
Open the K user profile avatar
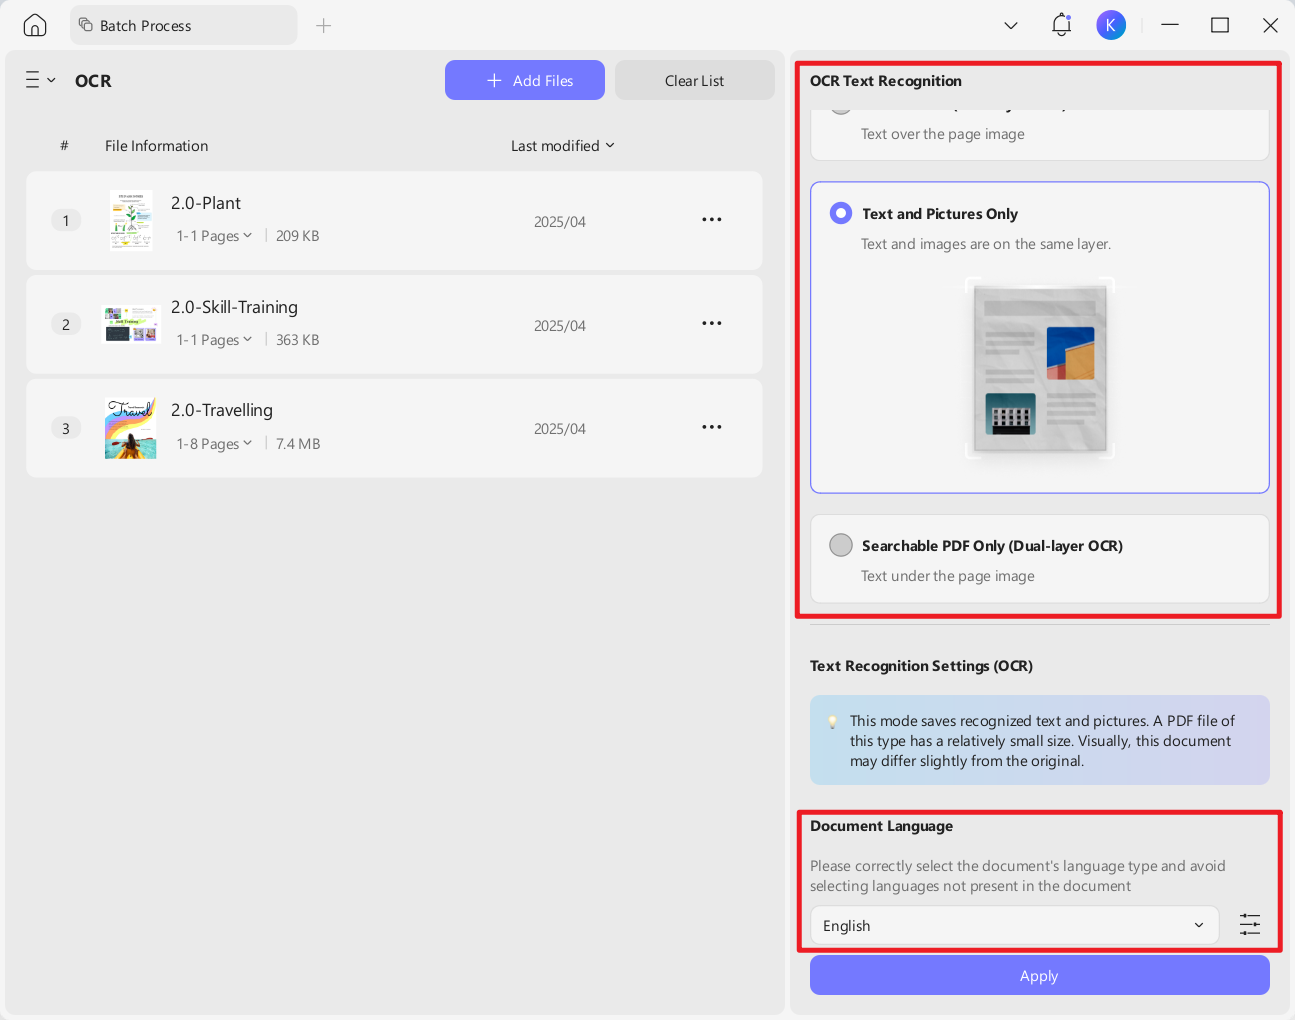[1111, 25]
